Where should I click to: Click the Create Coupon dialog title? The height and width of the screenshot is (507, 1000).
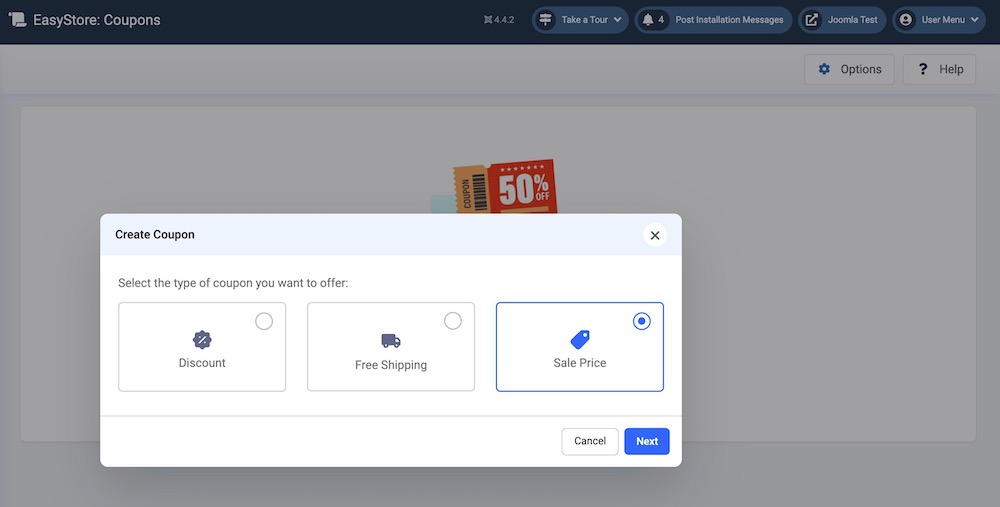[155, 235]
